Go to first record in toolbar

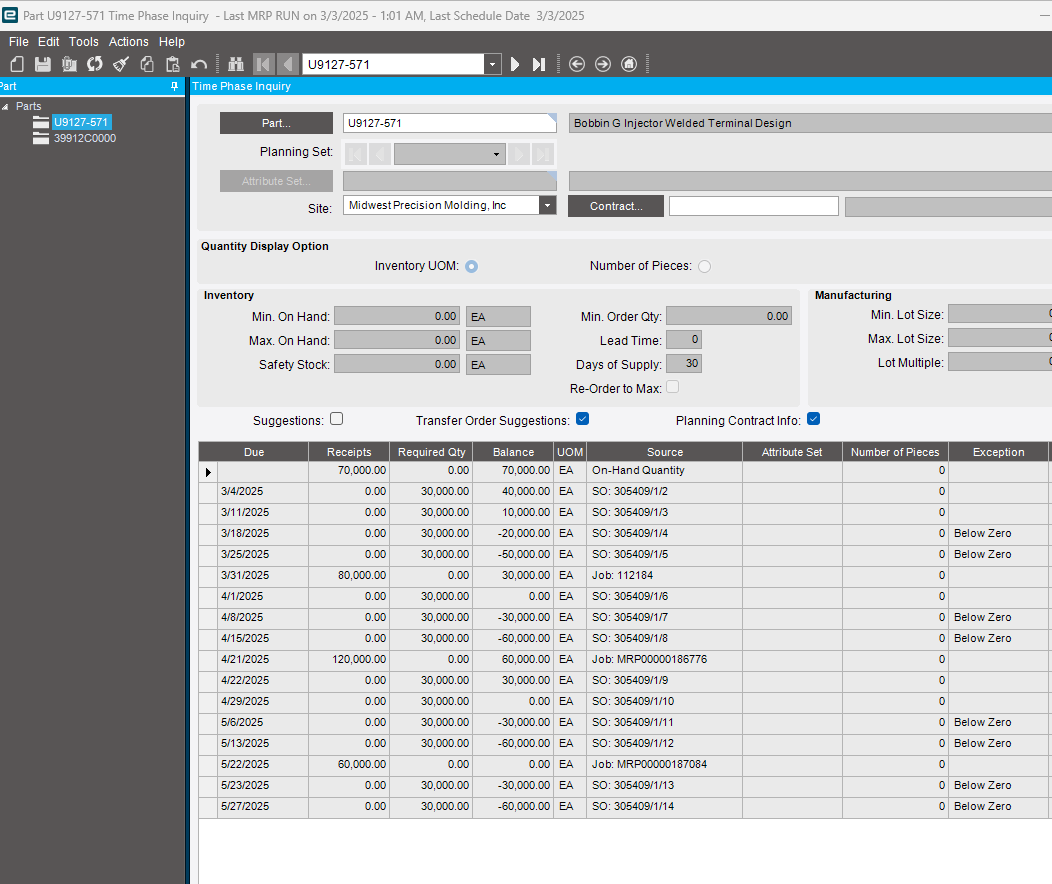[263, 64]
